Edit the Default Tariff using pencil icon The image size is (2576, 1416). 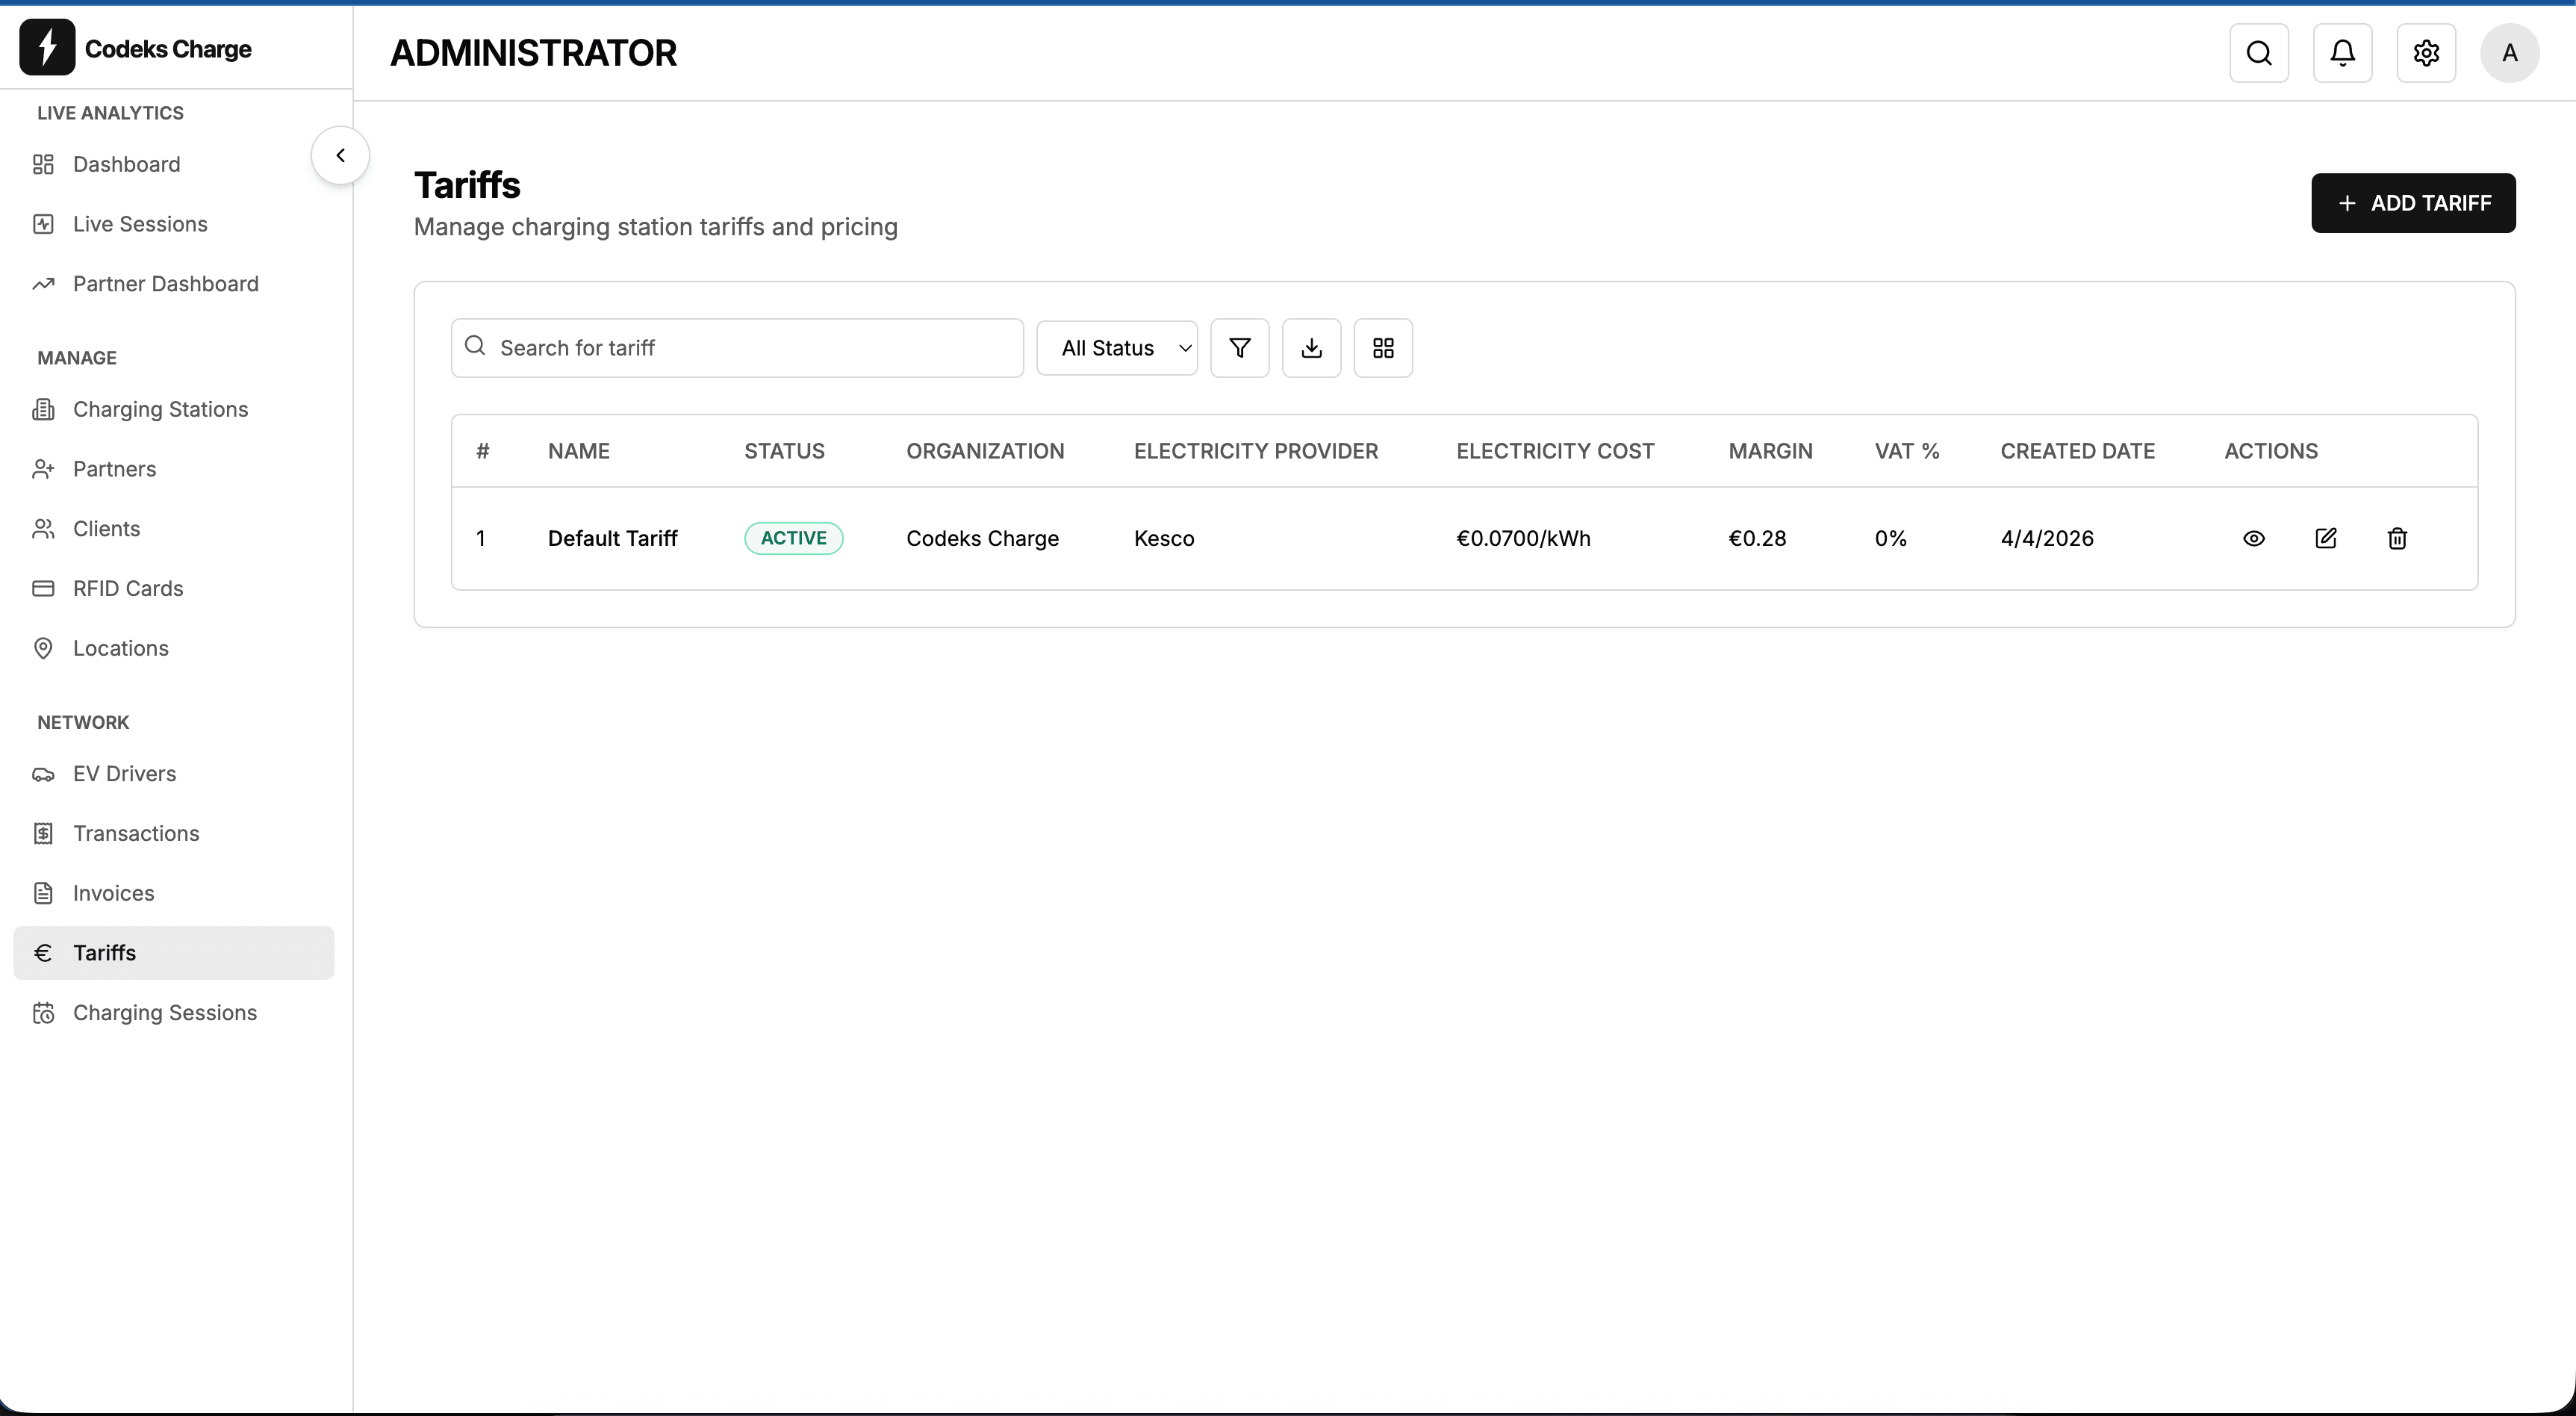2326,538
